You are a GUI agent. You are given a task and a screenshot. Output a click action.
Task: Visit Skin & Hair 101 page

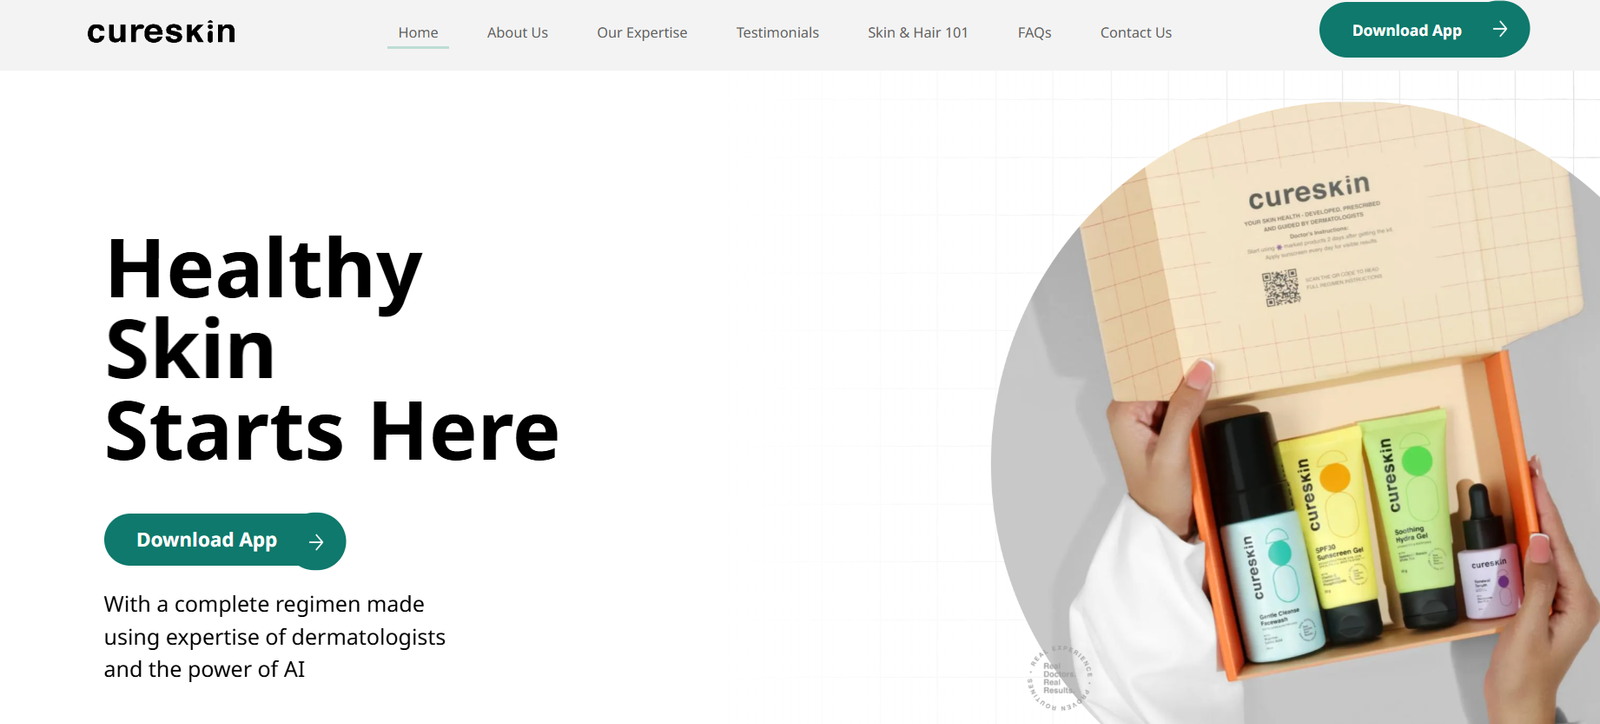[x=918, y=32]
